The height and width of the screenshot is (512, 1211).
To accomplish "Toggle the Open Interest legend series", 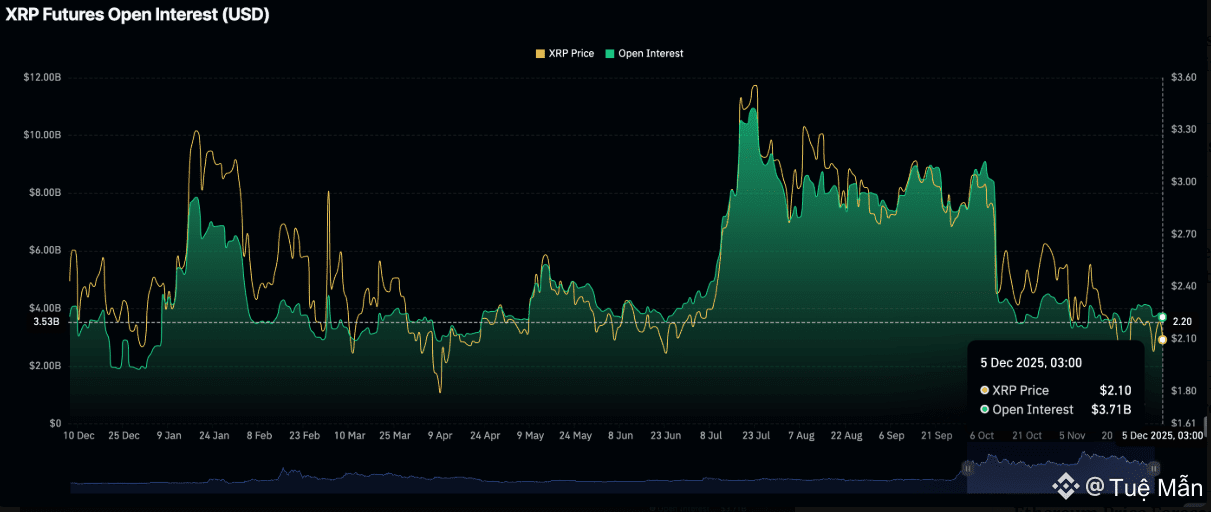I will click(650, 53).
